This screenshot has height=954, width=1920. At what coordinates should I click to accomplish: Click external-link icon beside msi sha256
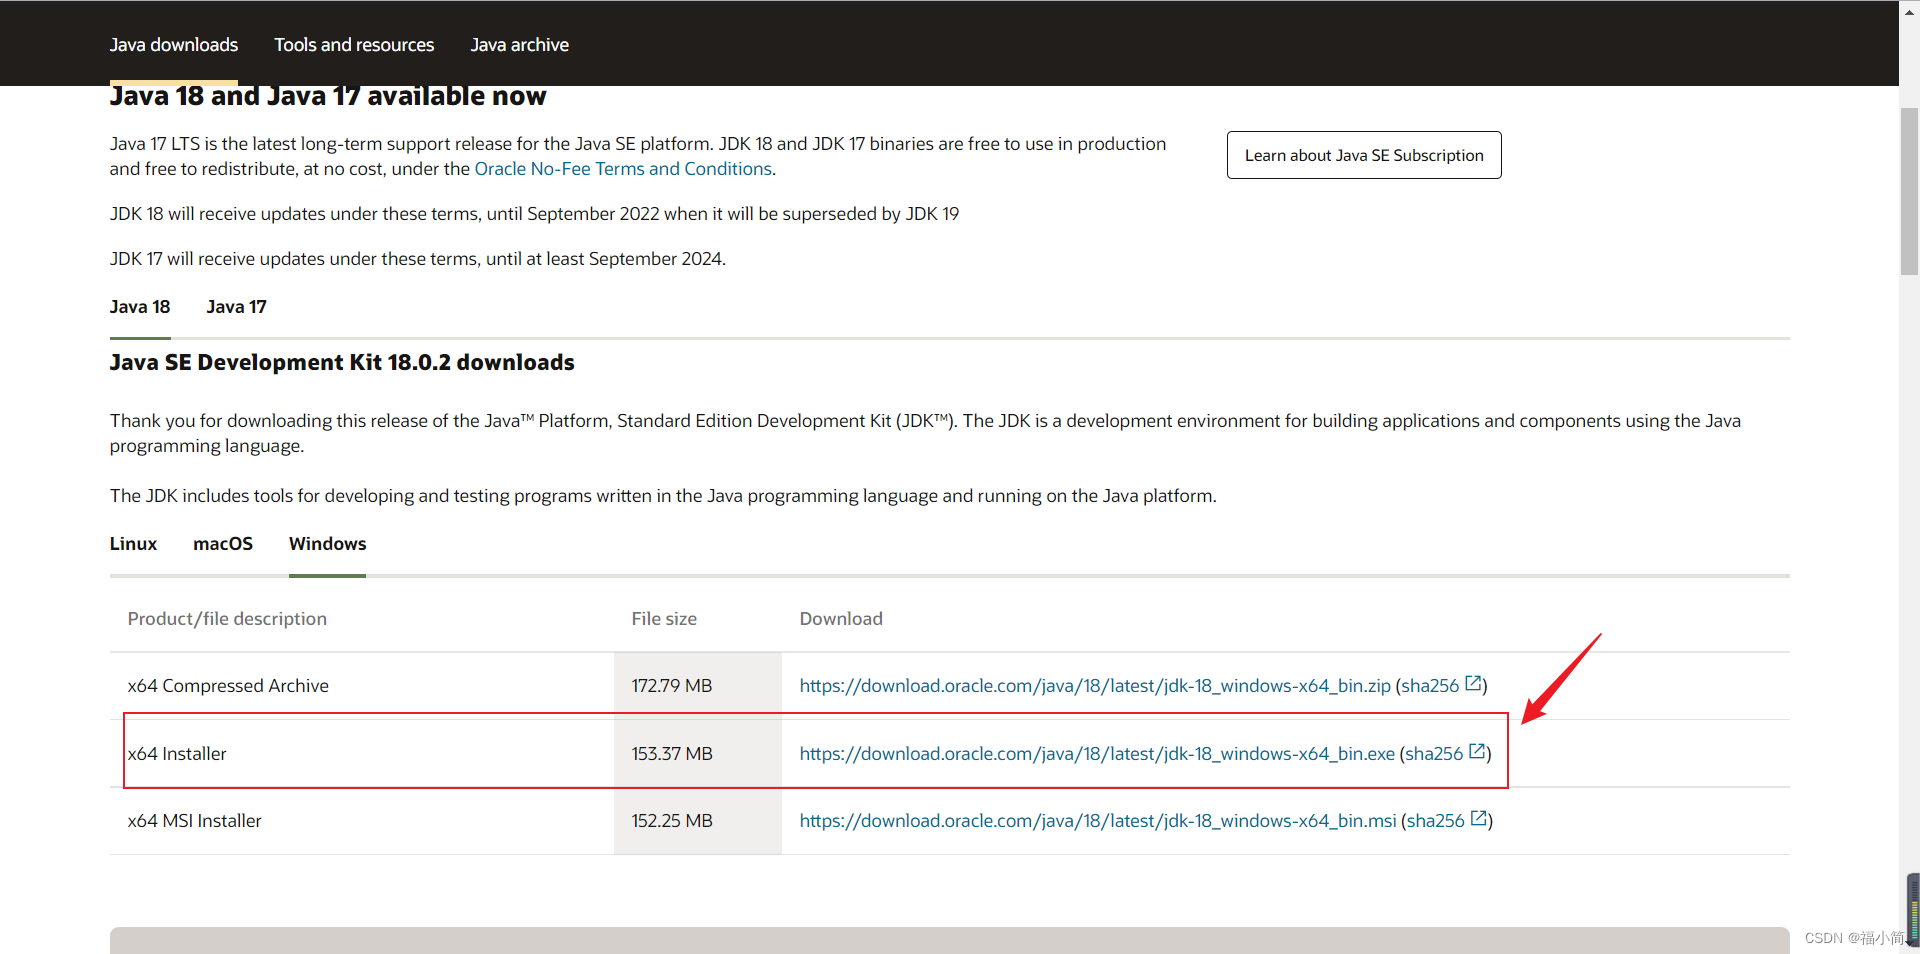(x=1479, y=819)
